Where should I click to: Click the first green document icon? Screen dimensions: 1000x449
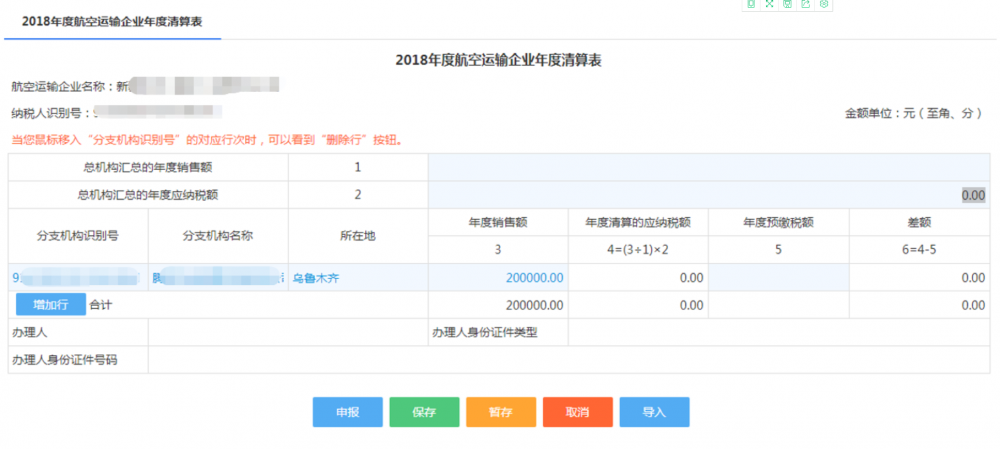751,4
